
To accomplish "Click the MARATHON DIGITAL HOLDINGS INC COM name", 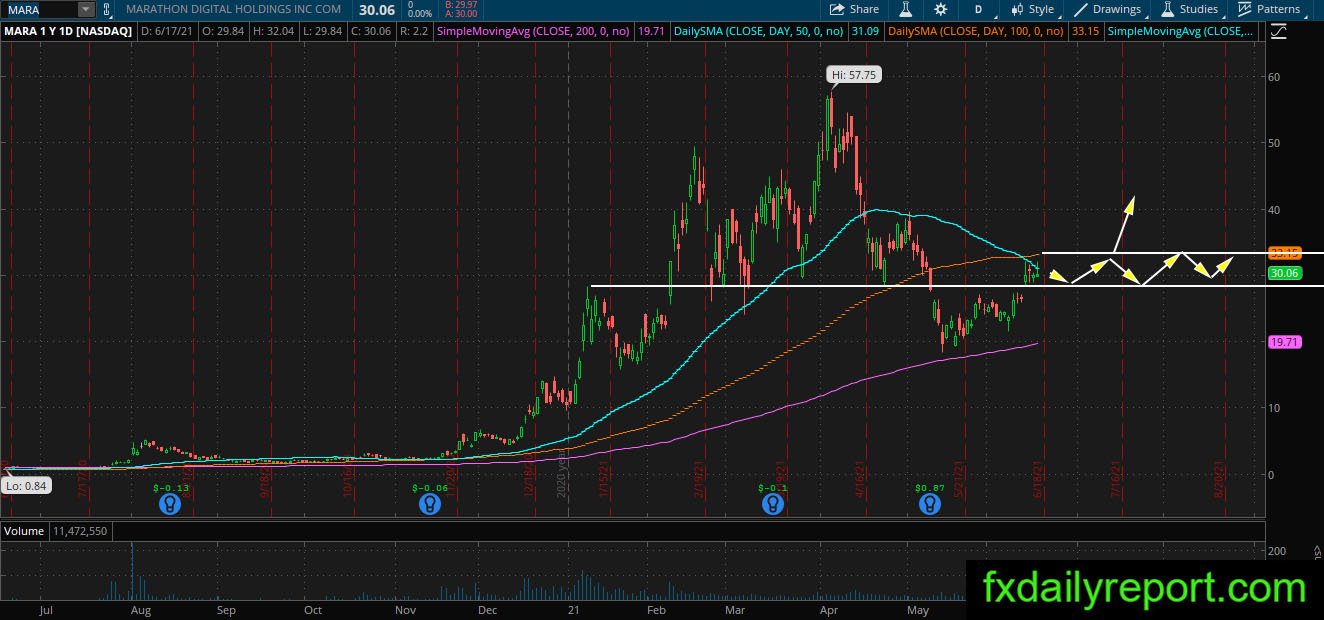I will [233, 9].
